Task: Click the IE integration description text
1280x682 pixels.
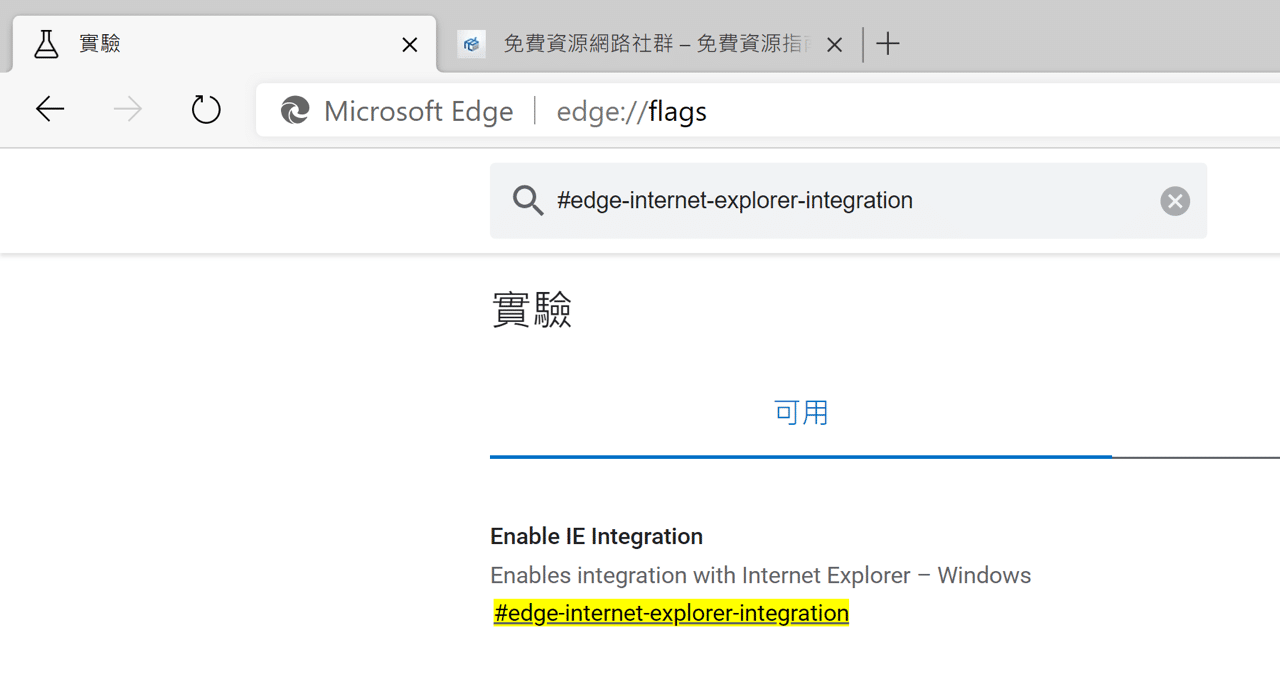Action: [760, 575]
